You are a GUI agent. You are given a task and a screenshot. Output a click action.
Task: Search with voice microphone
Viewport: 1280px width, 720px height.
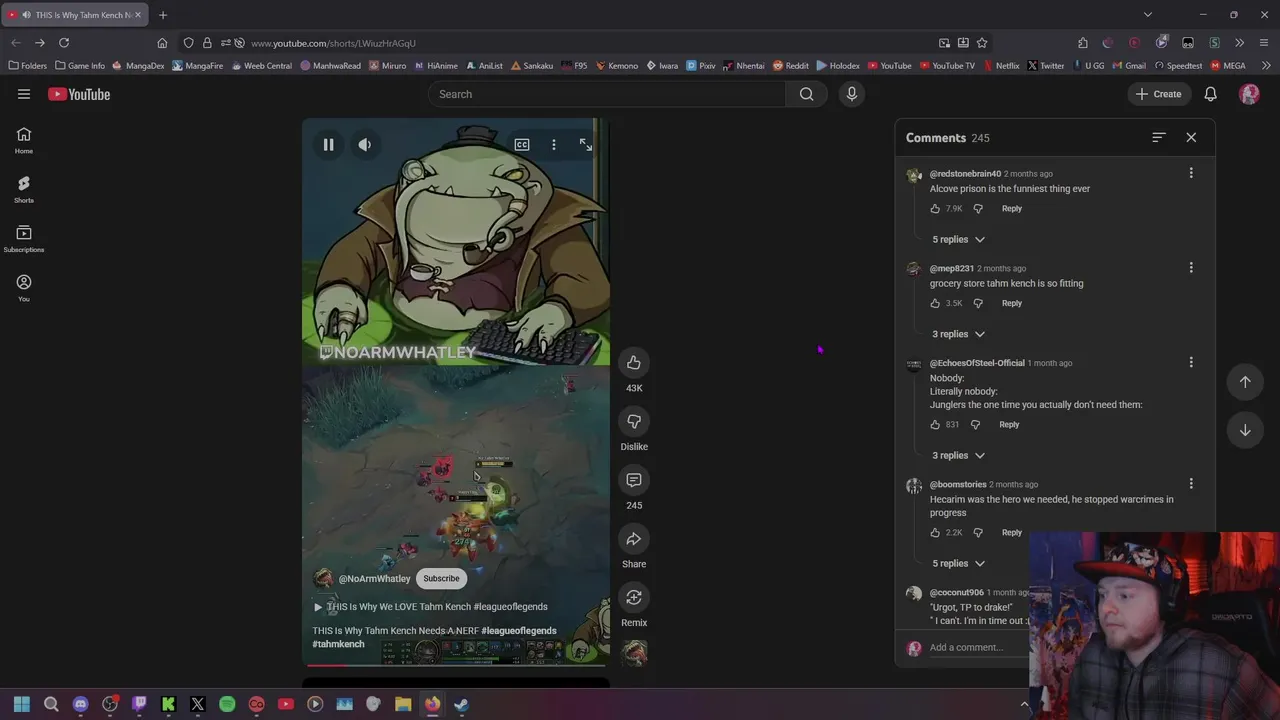852,94
